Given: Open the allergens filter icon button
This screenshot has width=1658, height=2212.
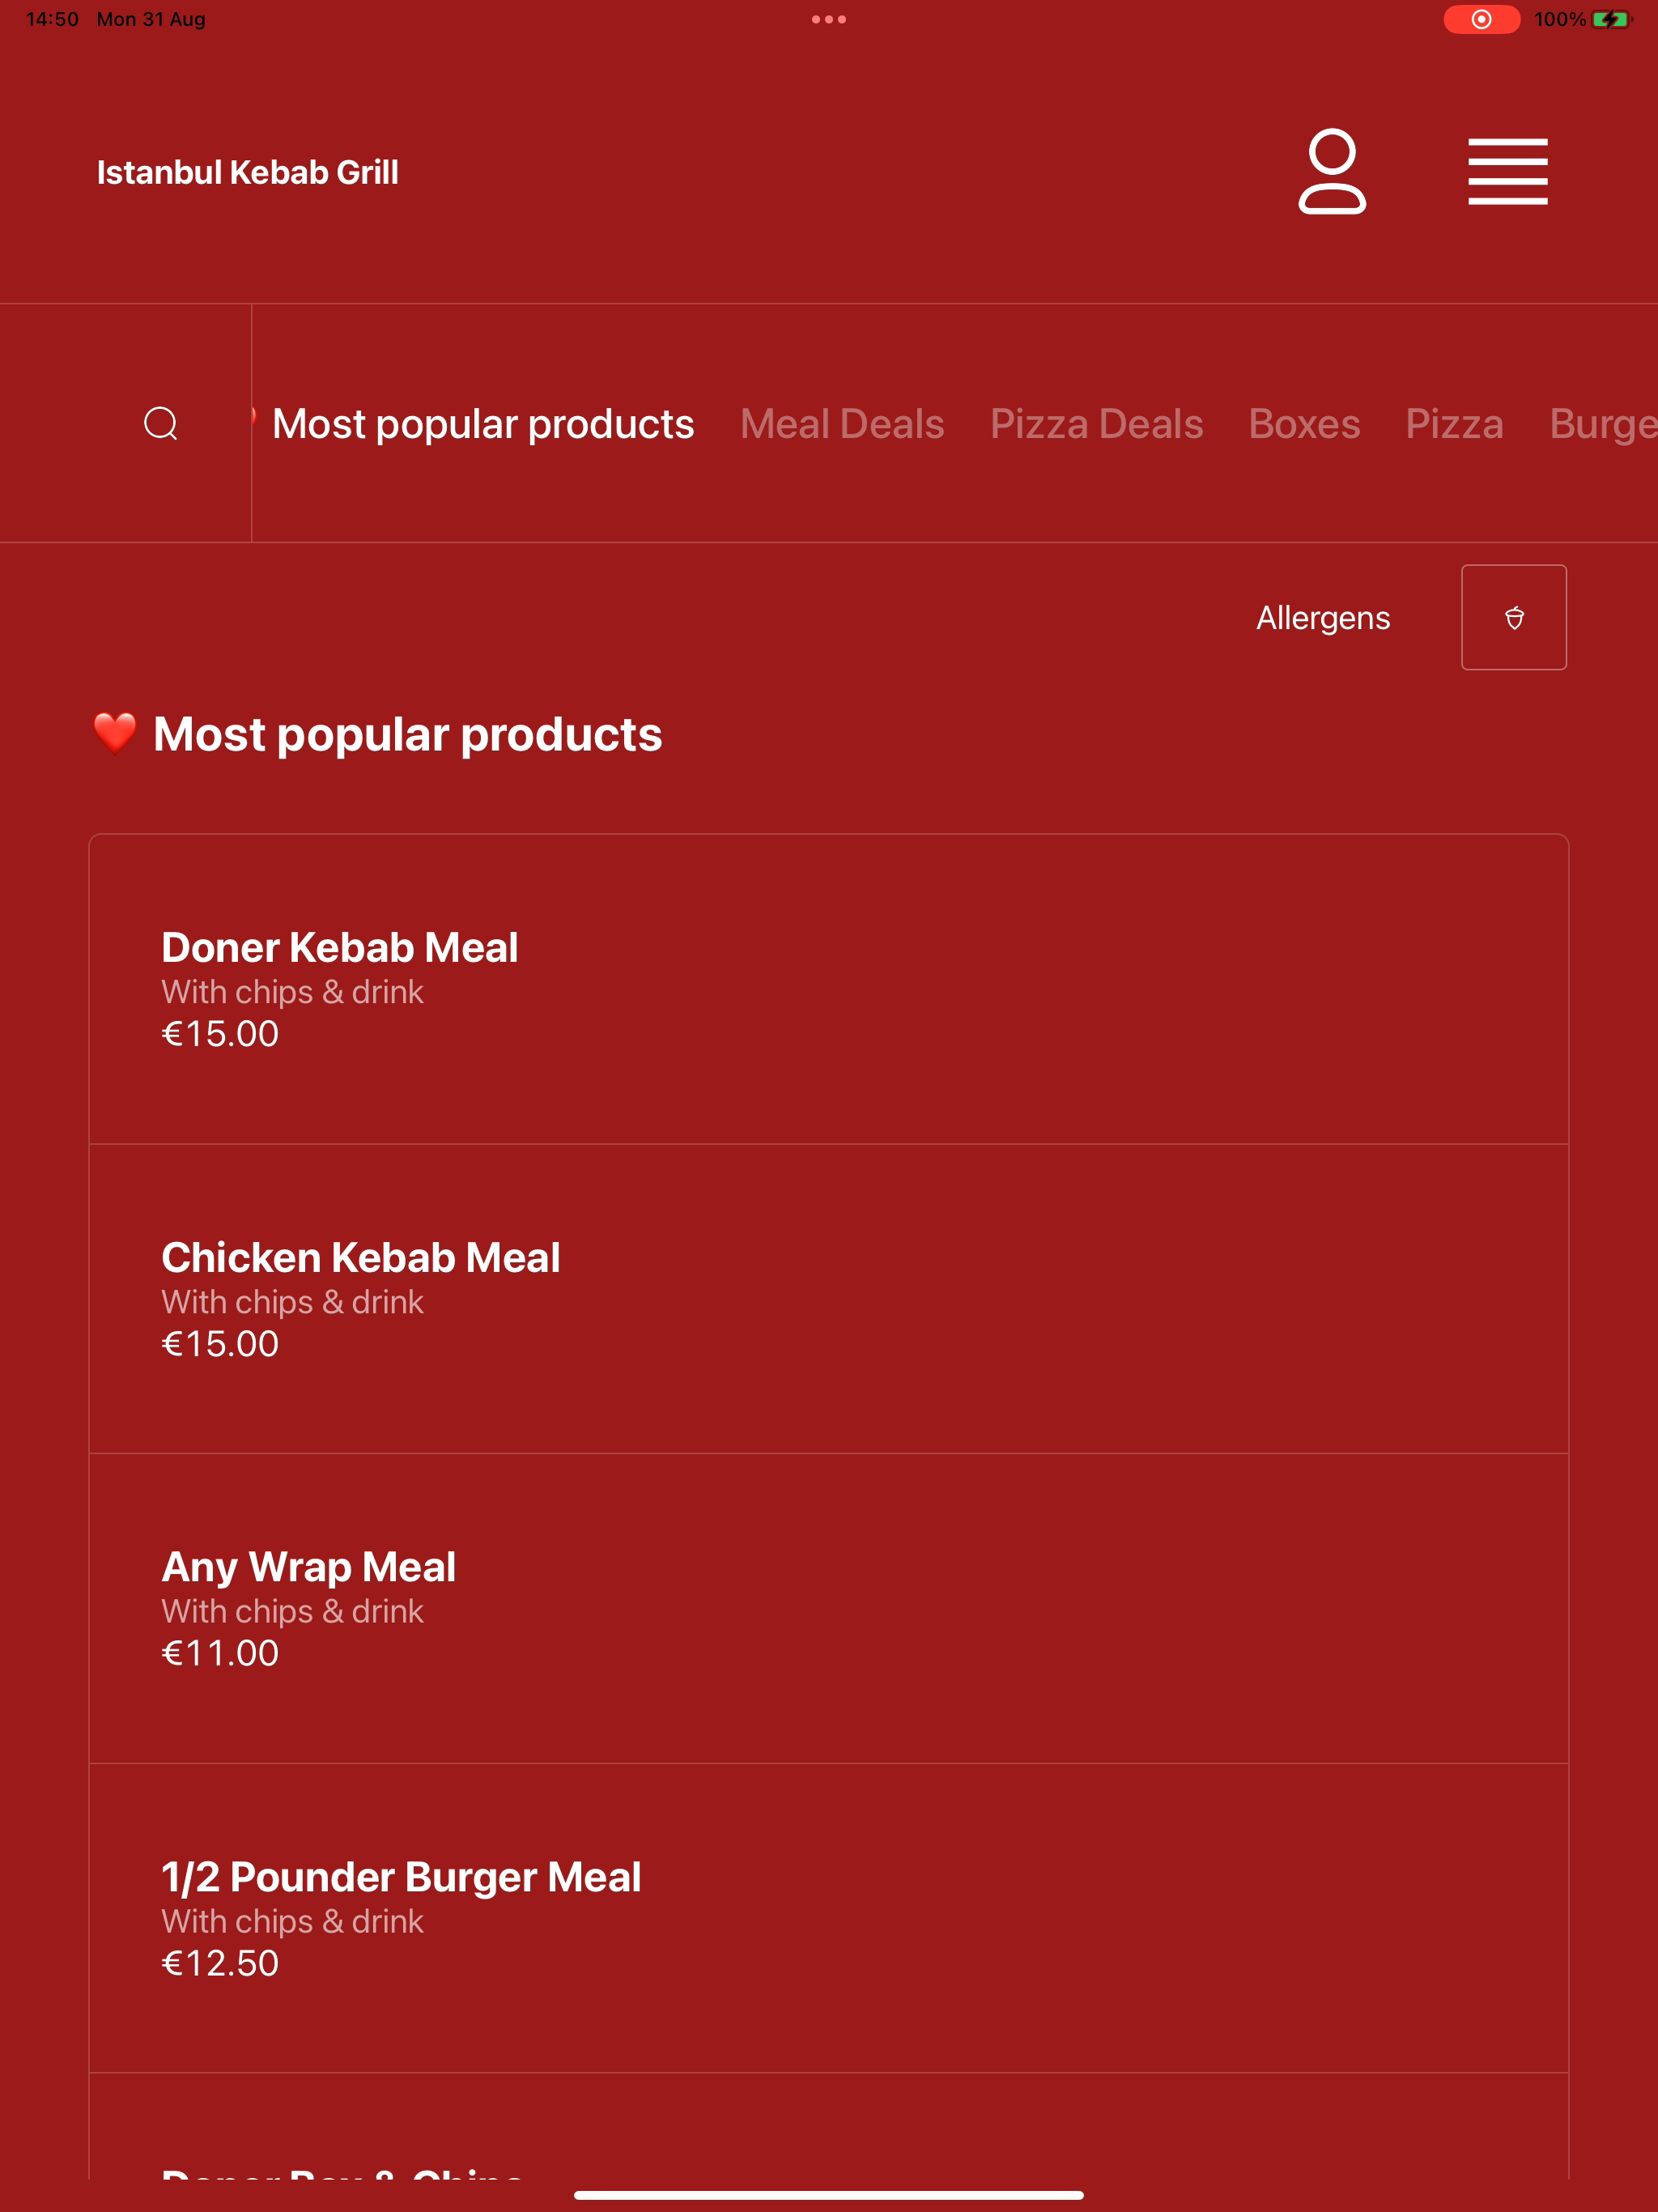Looking at the screenshot, I should click(1513, 617).
